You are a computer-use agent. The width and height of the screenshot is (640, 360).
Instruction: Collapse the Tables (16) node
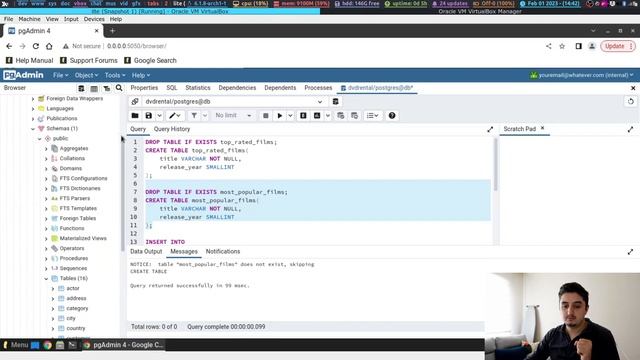tap(46, 278)
